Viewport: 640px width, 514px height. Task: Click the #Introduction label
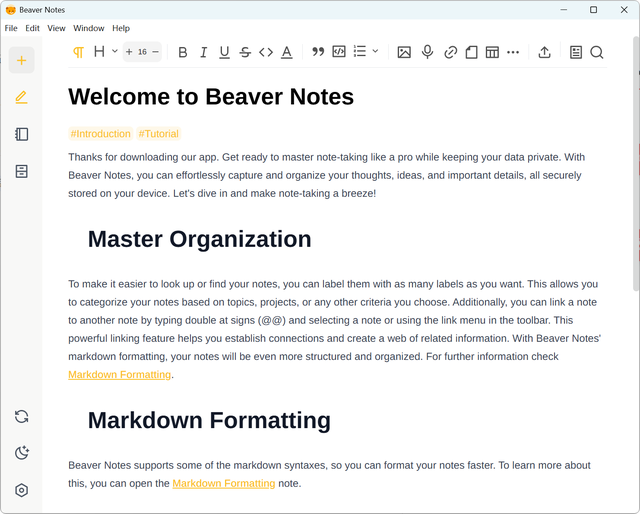[100, 134]
